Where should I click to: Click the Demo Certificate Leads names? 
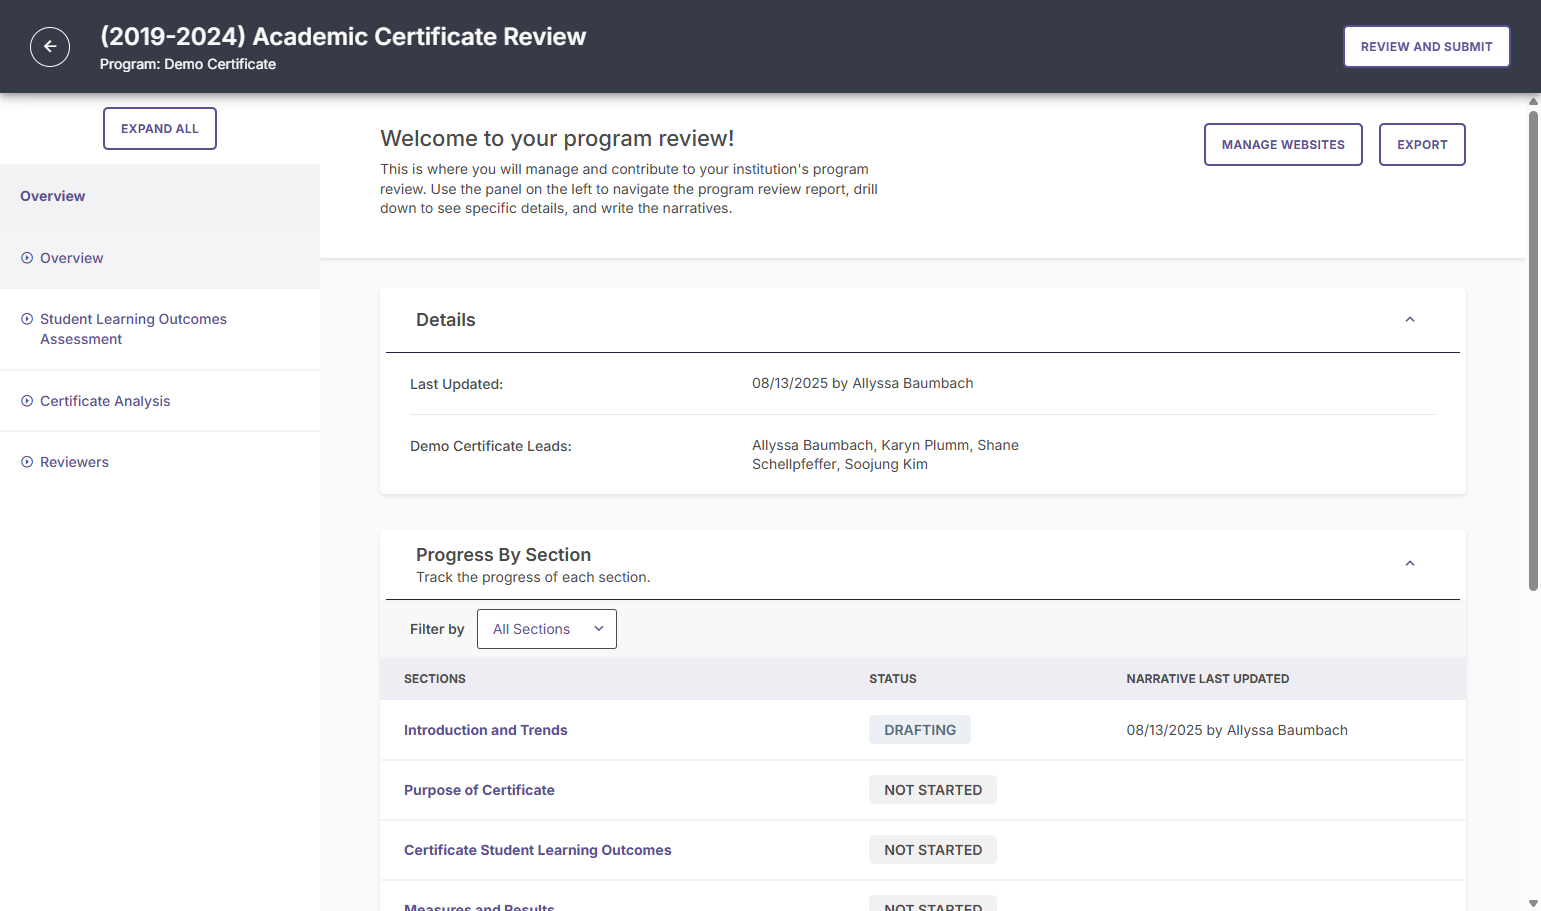pyautogui.click(x=885, y=455)
